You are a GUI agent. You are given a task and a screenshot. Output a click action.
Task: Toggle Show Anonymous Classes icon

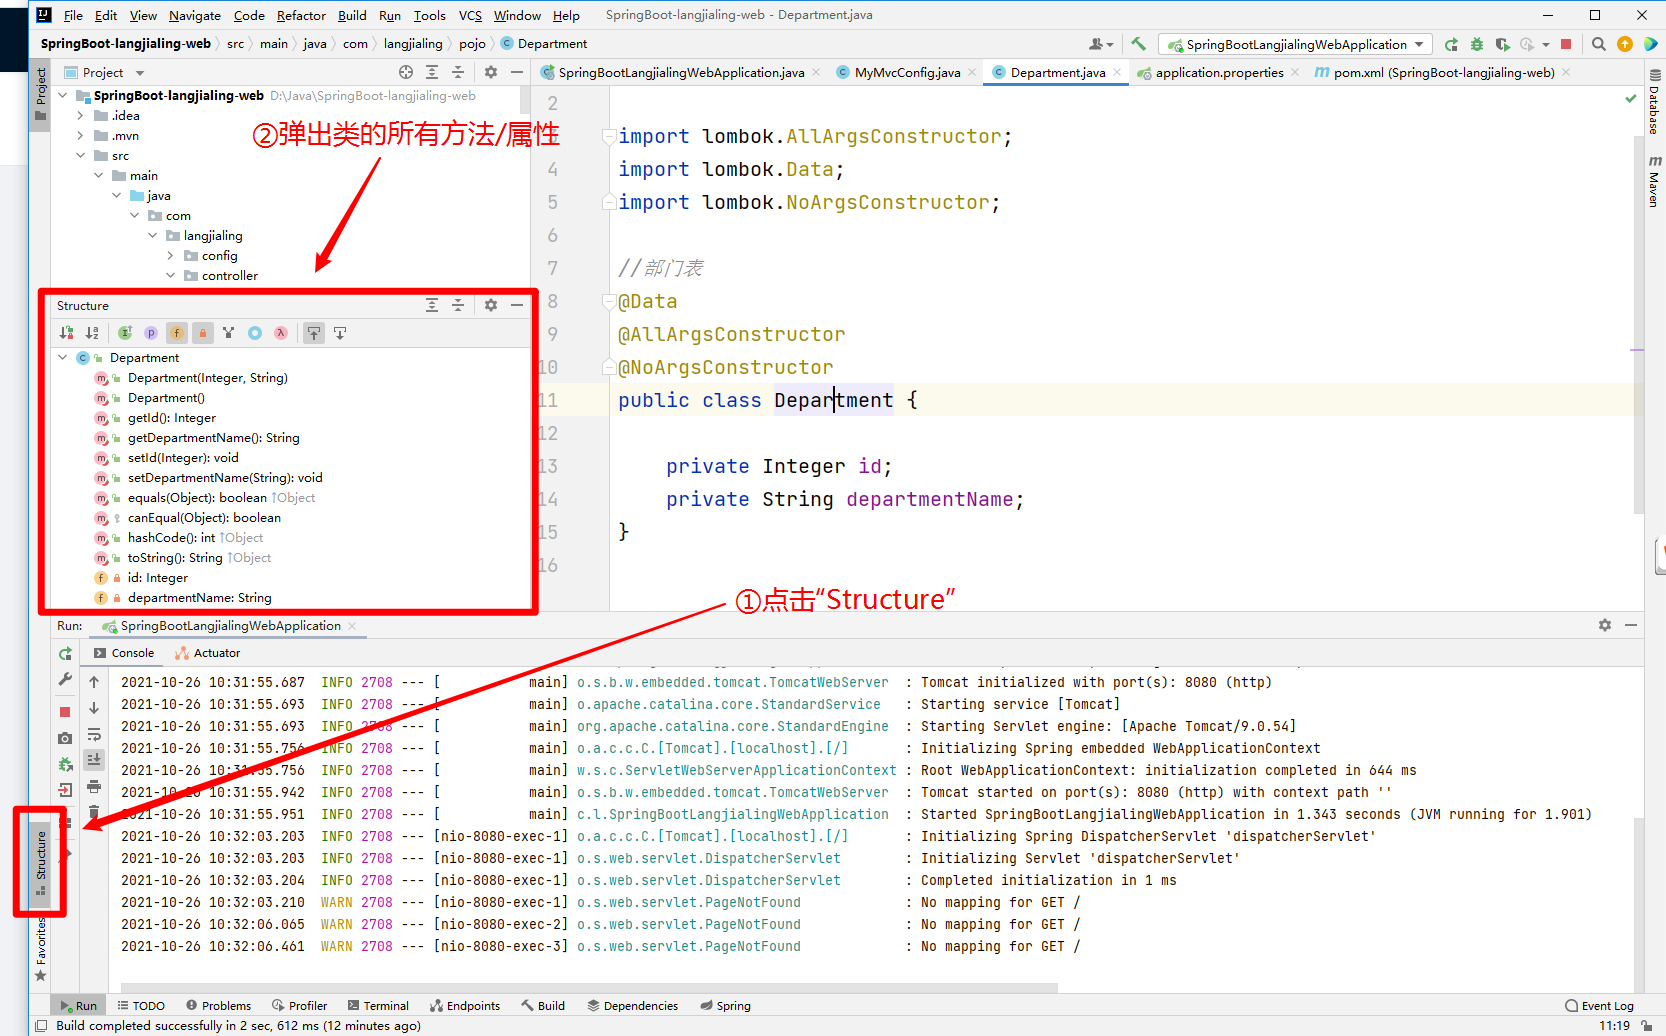[x=255, y=333]
